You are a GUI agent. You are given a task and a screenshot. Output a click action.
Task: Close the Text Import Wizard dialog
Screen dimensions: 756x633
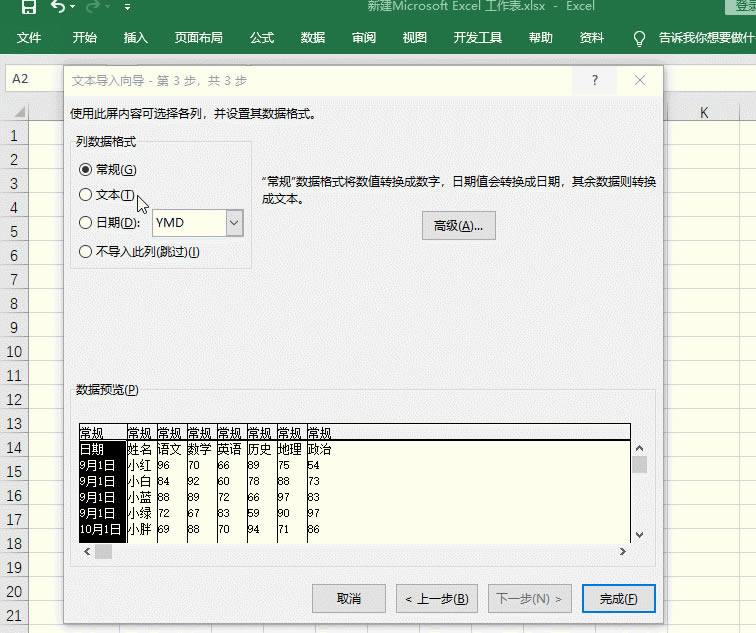(x=639, y=81)
